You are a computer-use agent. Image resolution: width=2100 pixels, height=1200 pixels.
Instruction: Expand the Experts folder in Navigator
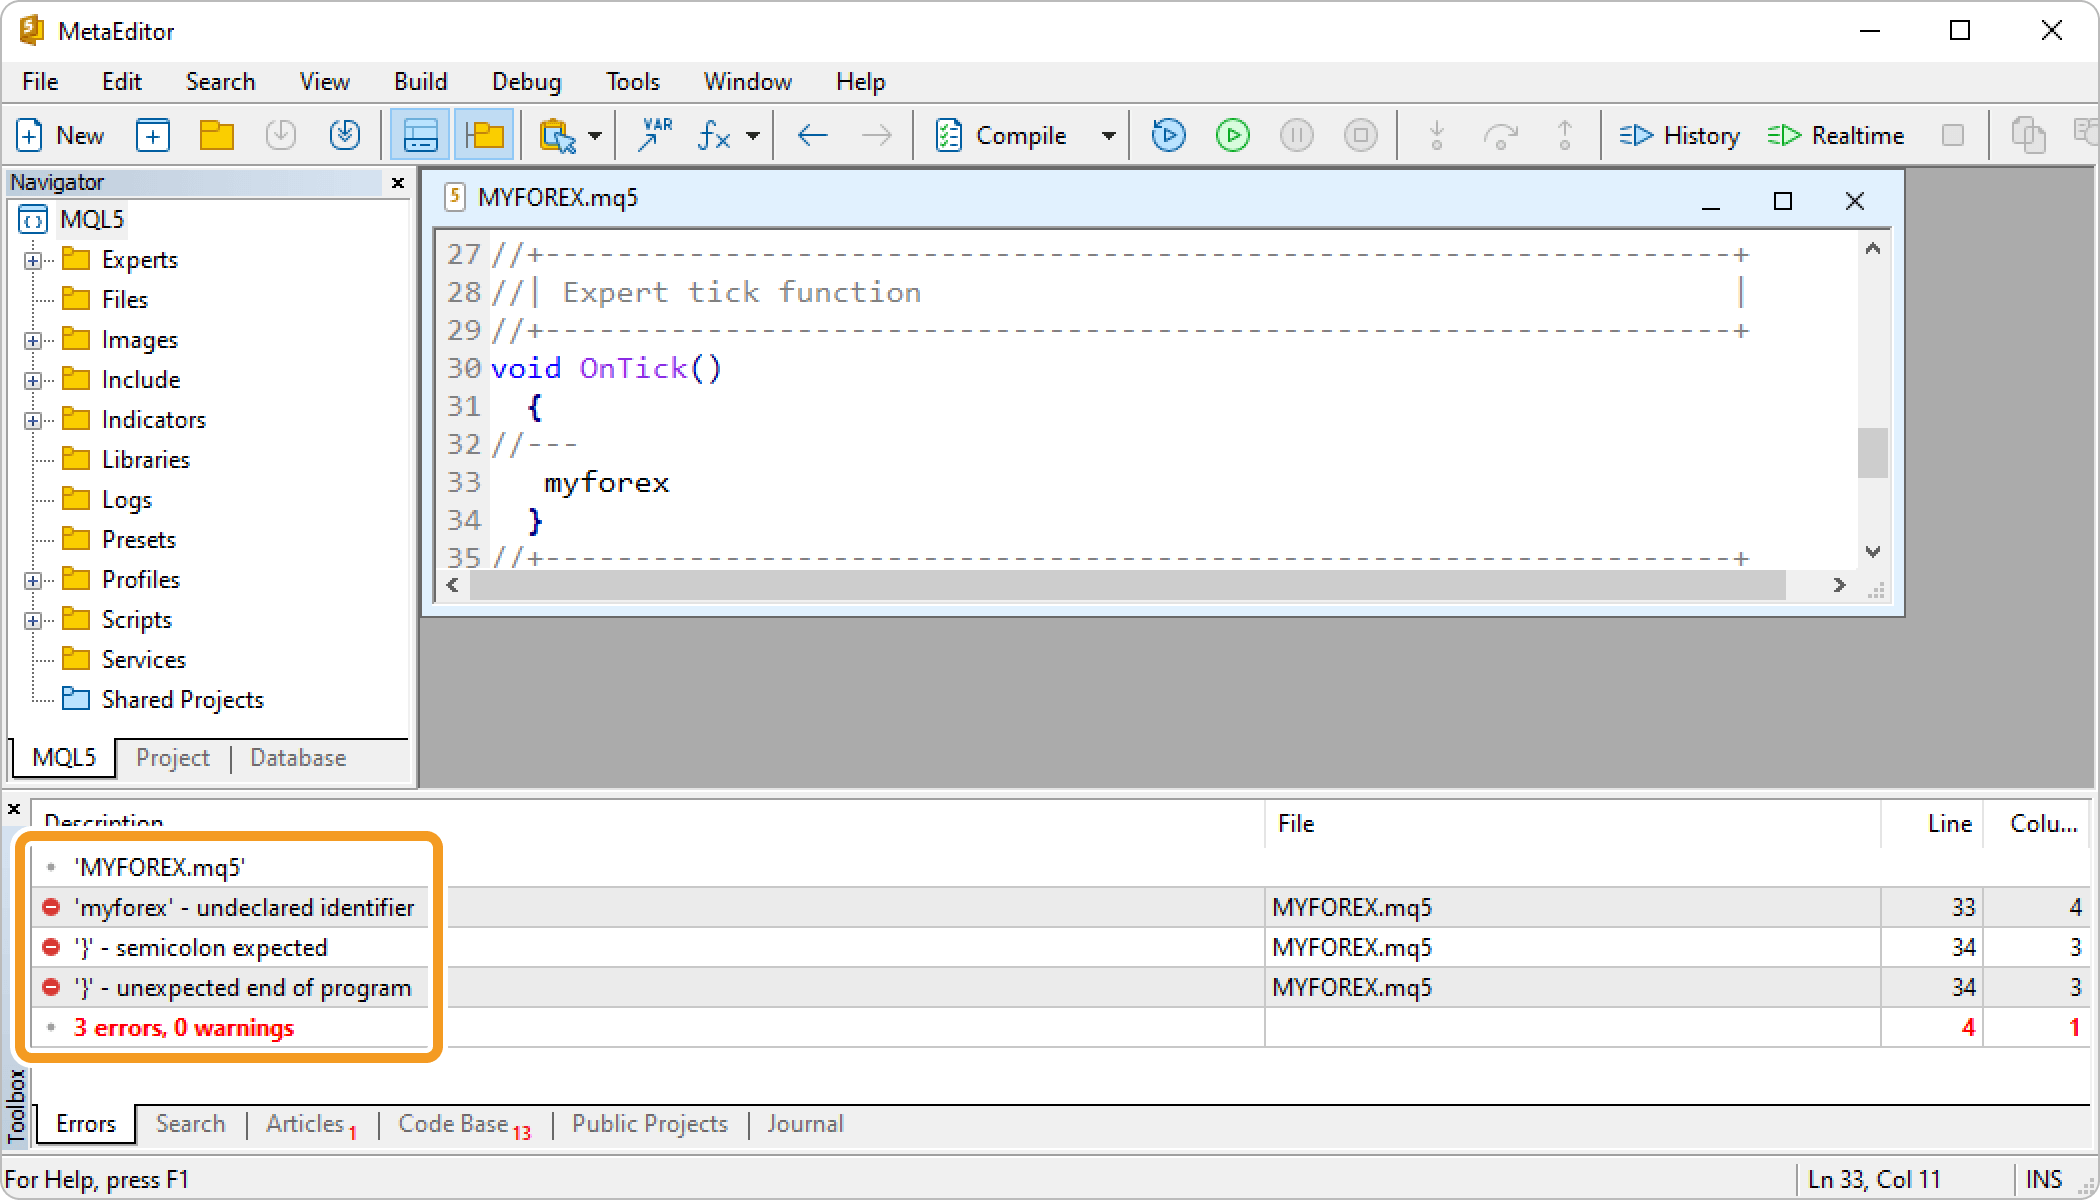click(33, 260)
